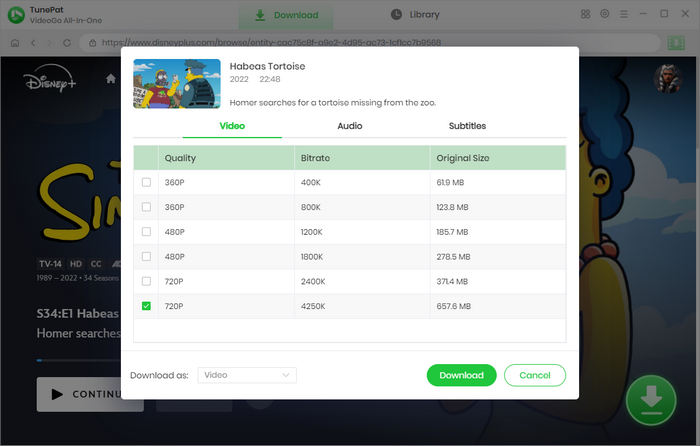Open the Download tab in header

tap(286, 15)
